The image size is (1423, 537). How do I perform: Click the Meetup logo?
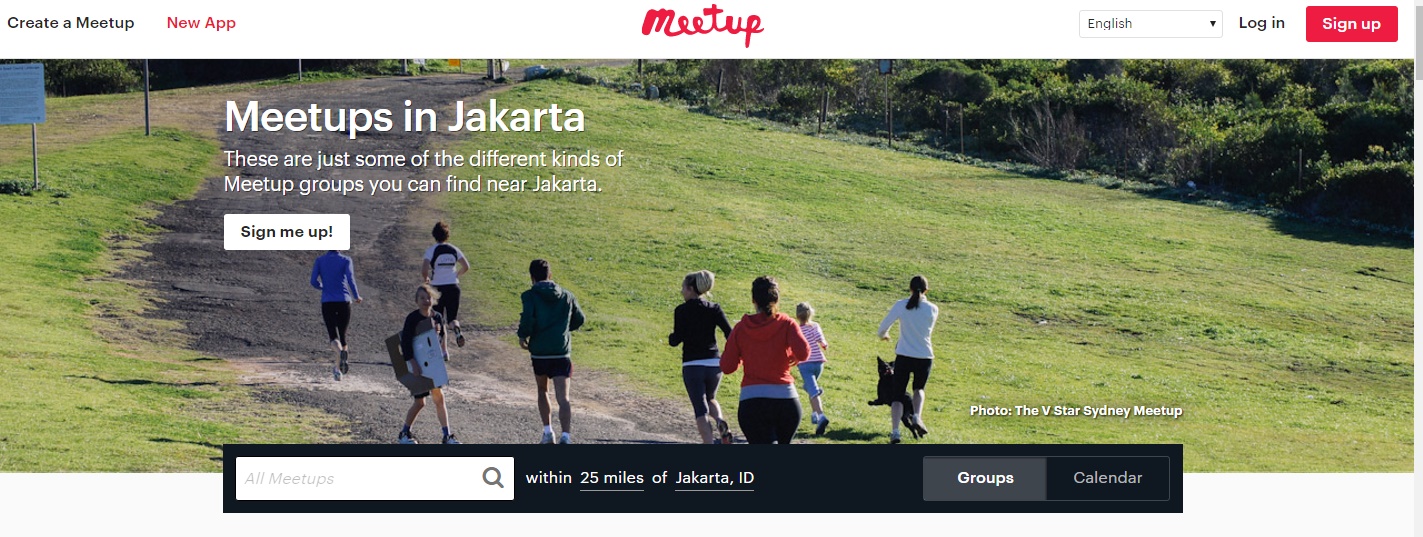(x=702, y=26)
